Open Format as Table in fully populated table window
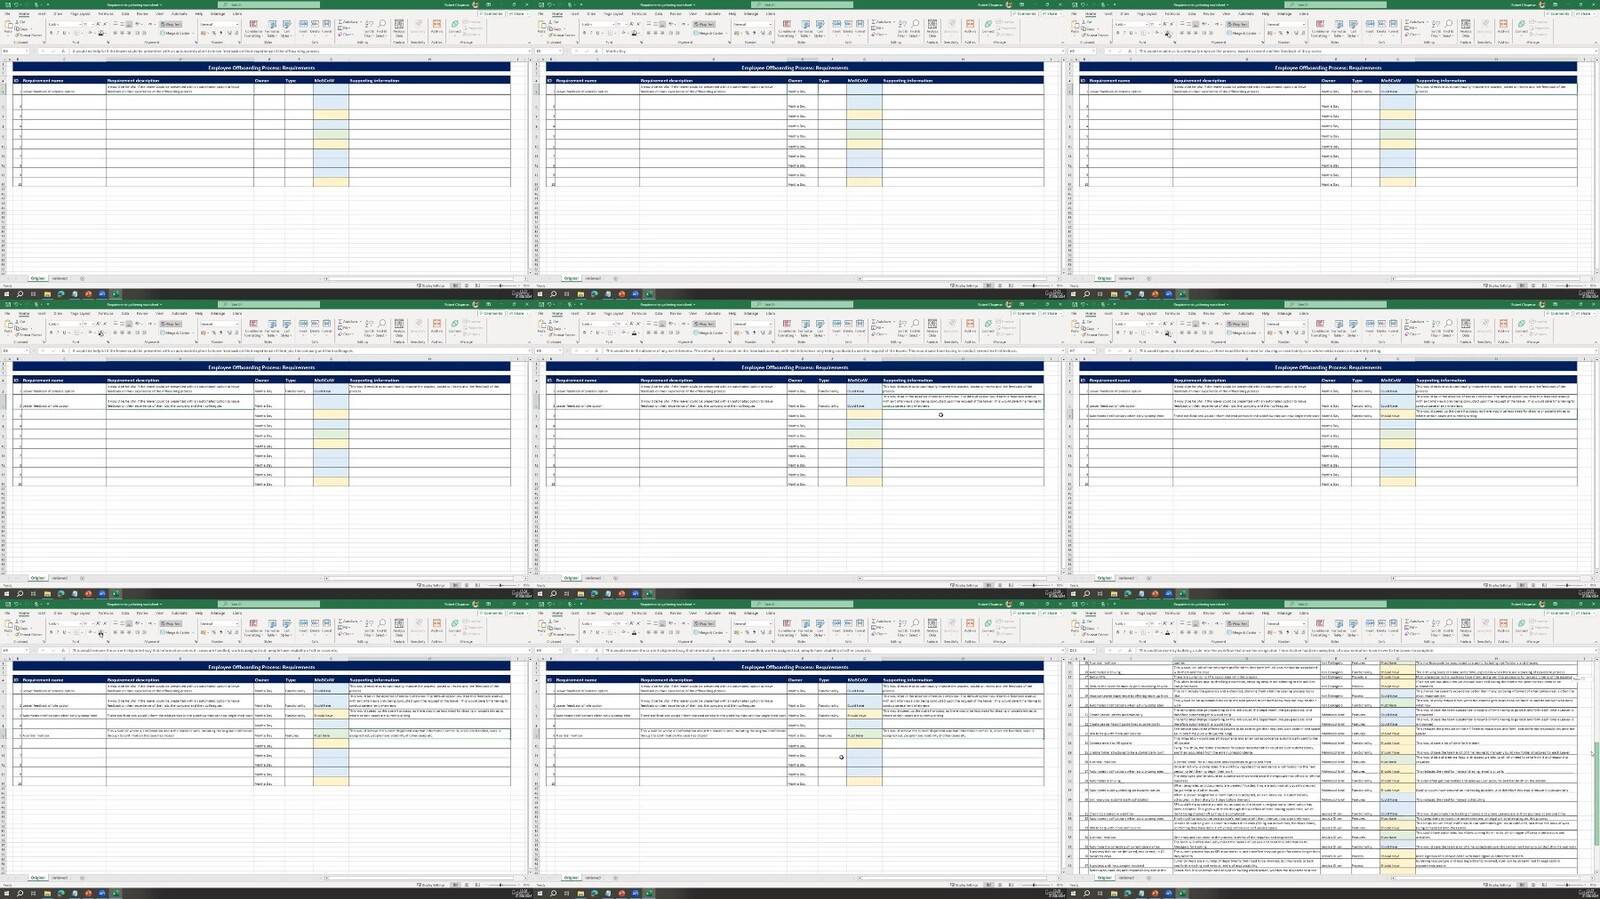Screen dimensions: 1600x899 (x=1339, y=628)
